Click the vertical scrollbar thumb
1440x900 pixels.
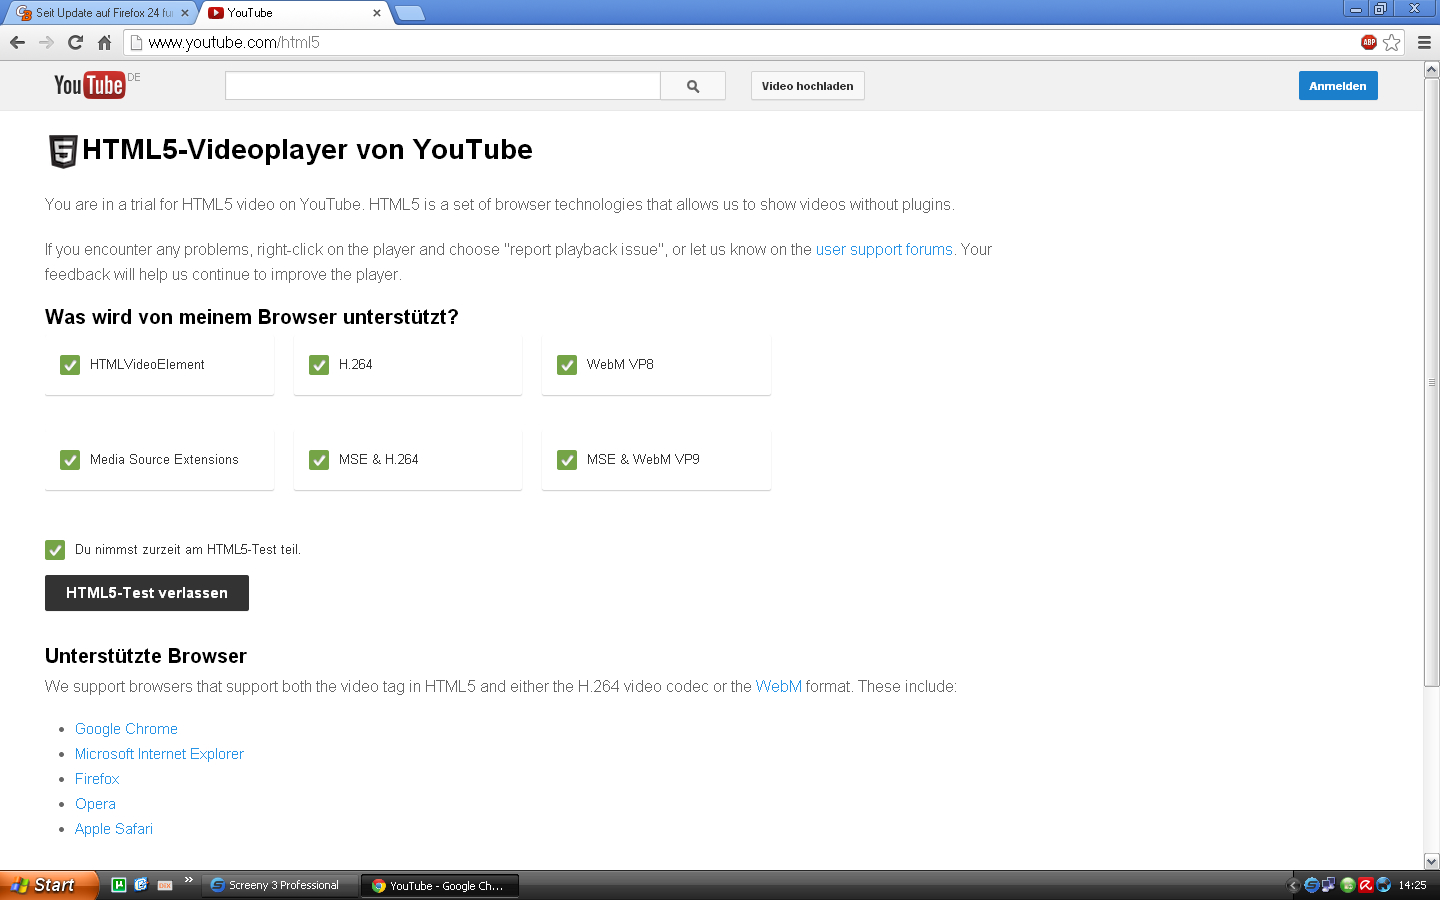(x=1431, y=382)
